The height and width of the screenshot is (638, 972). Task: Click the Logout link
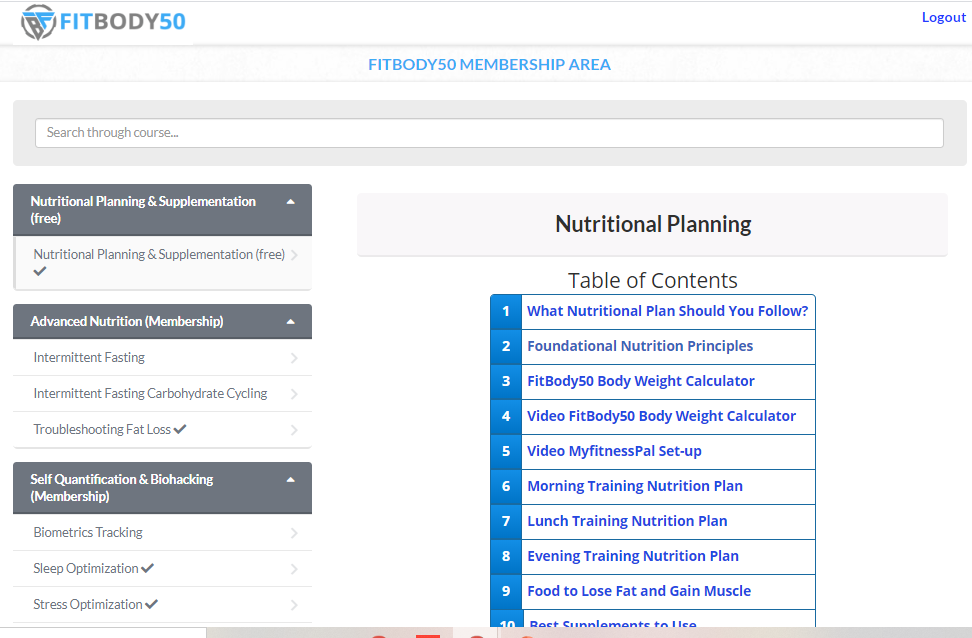[943, 17]
